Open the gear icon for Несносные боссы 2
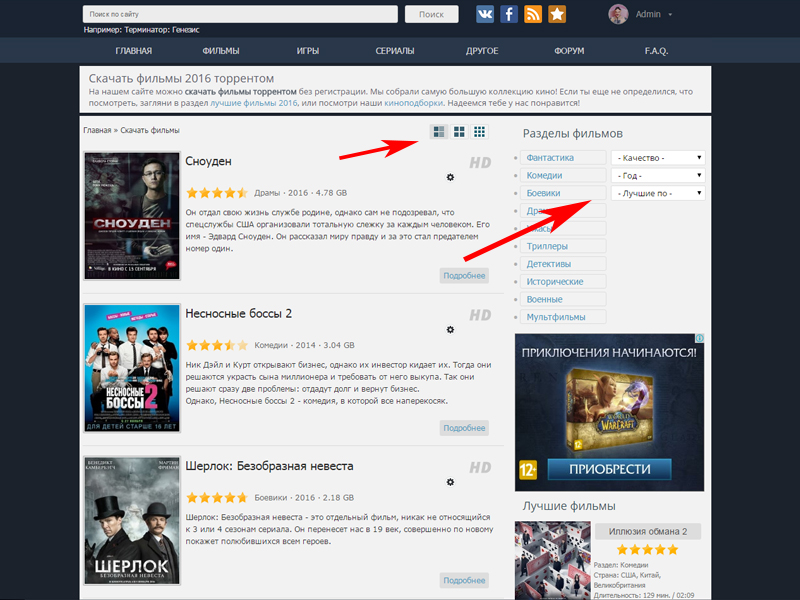Screen dimensions: 800x600 pyautogui.click(x=450, y=330)
